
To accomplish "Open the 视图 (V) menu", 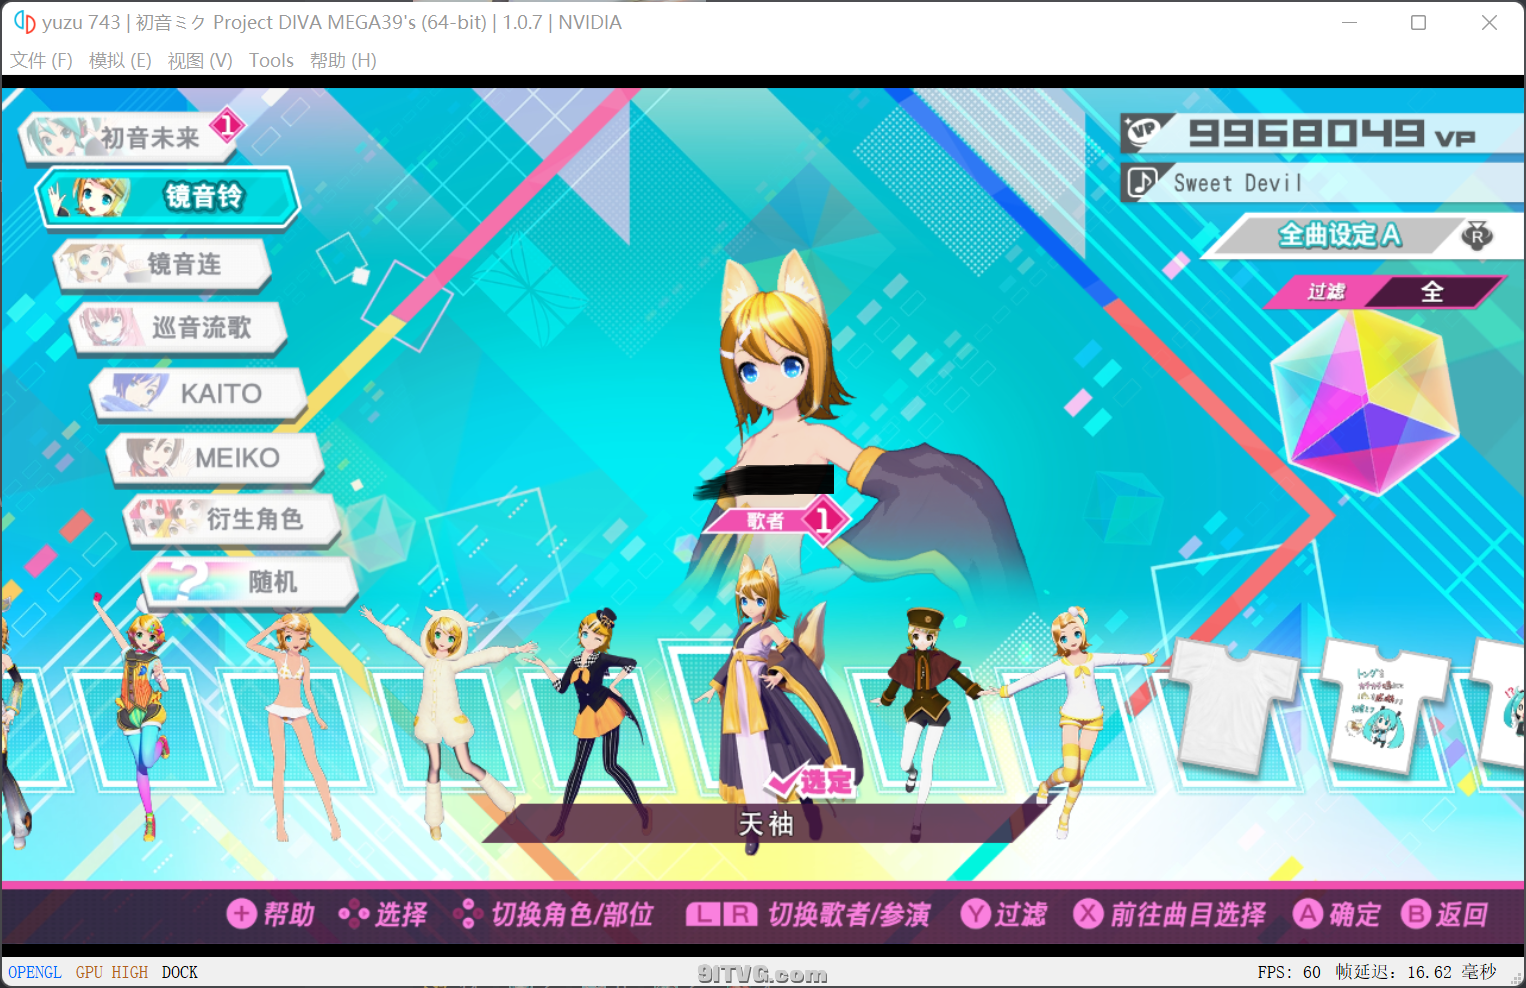I will (x=200, y=60).
